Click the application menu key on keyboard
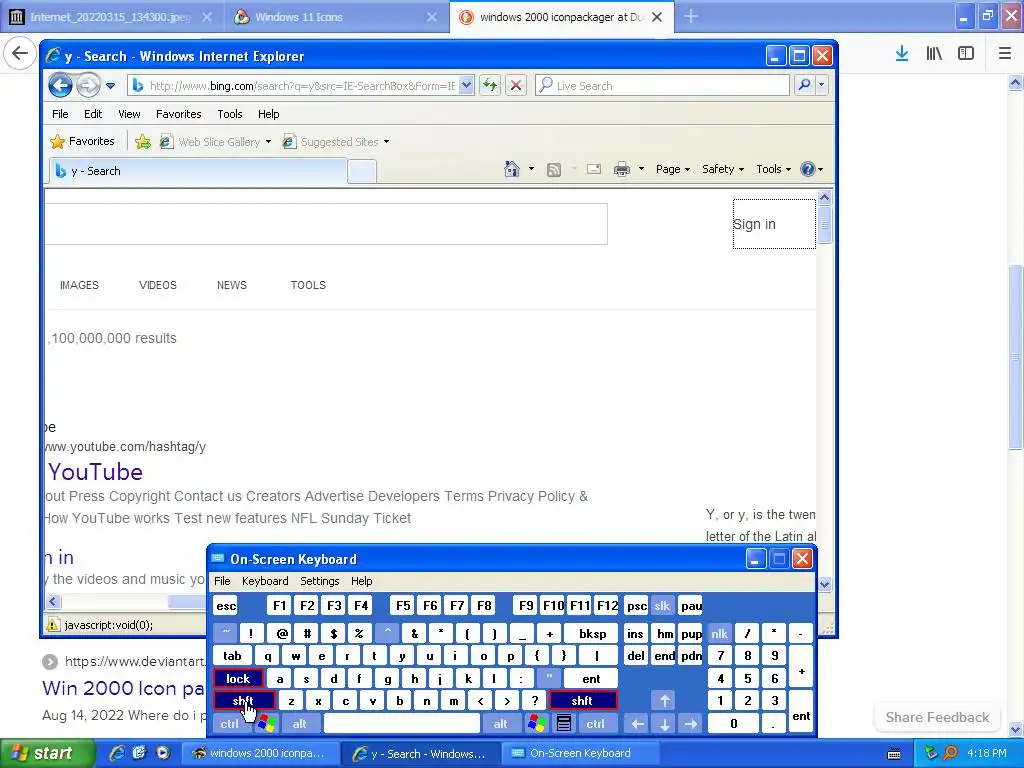1024x768 pixels. click(564, 723)
